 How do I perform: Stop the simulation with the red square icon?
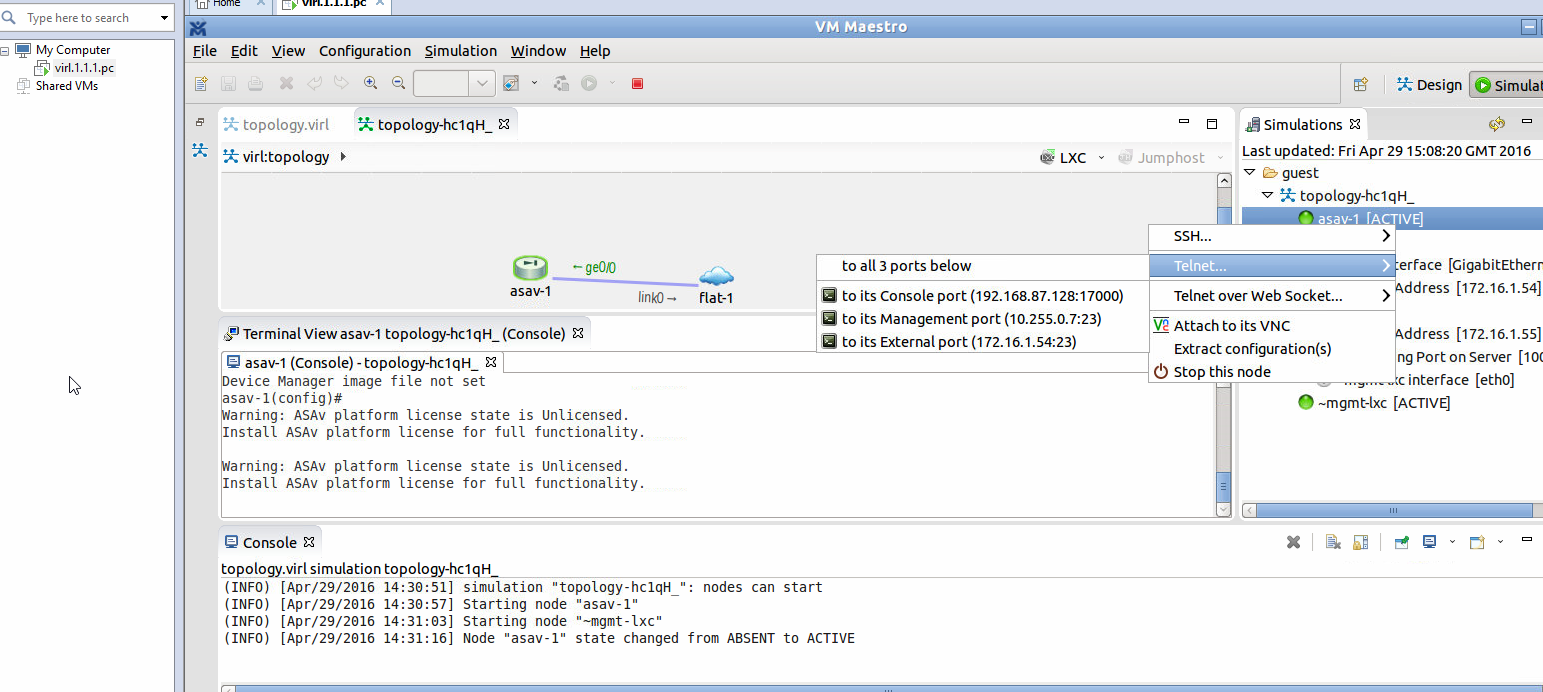637,83
